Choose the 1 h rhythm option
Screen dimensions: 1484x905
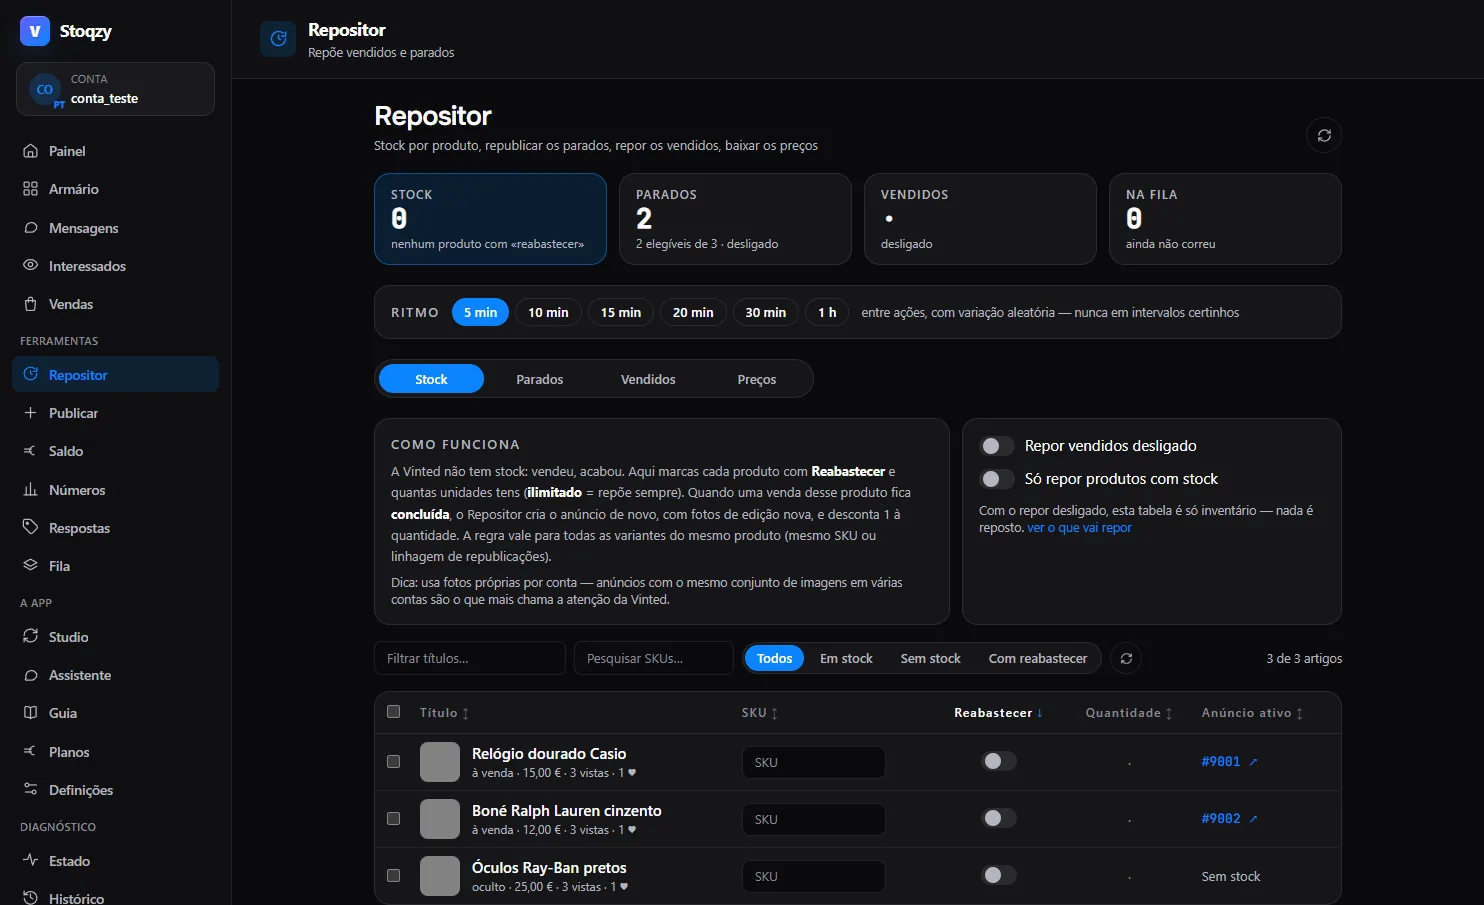point(827,312)
